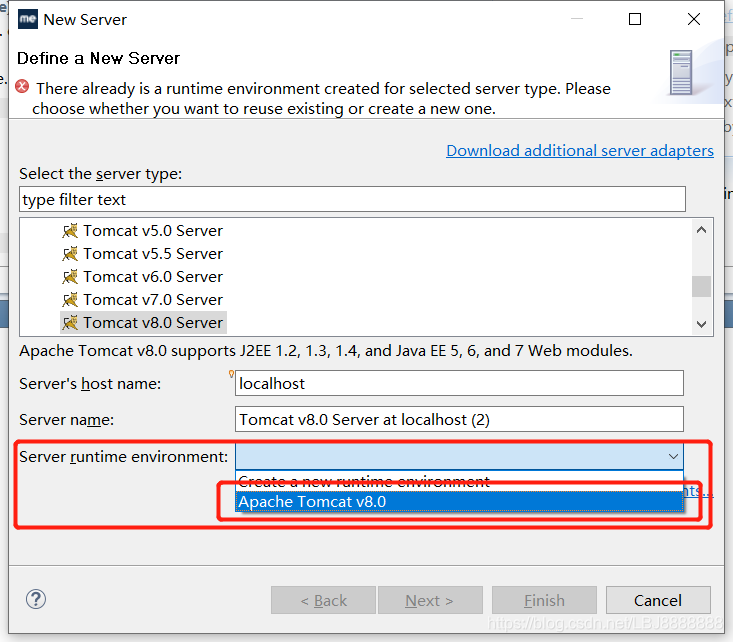This screenshot has height=642, width=733.
Task: Click the Server name text field
Action: [459, 419]
